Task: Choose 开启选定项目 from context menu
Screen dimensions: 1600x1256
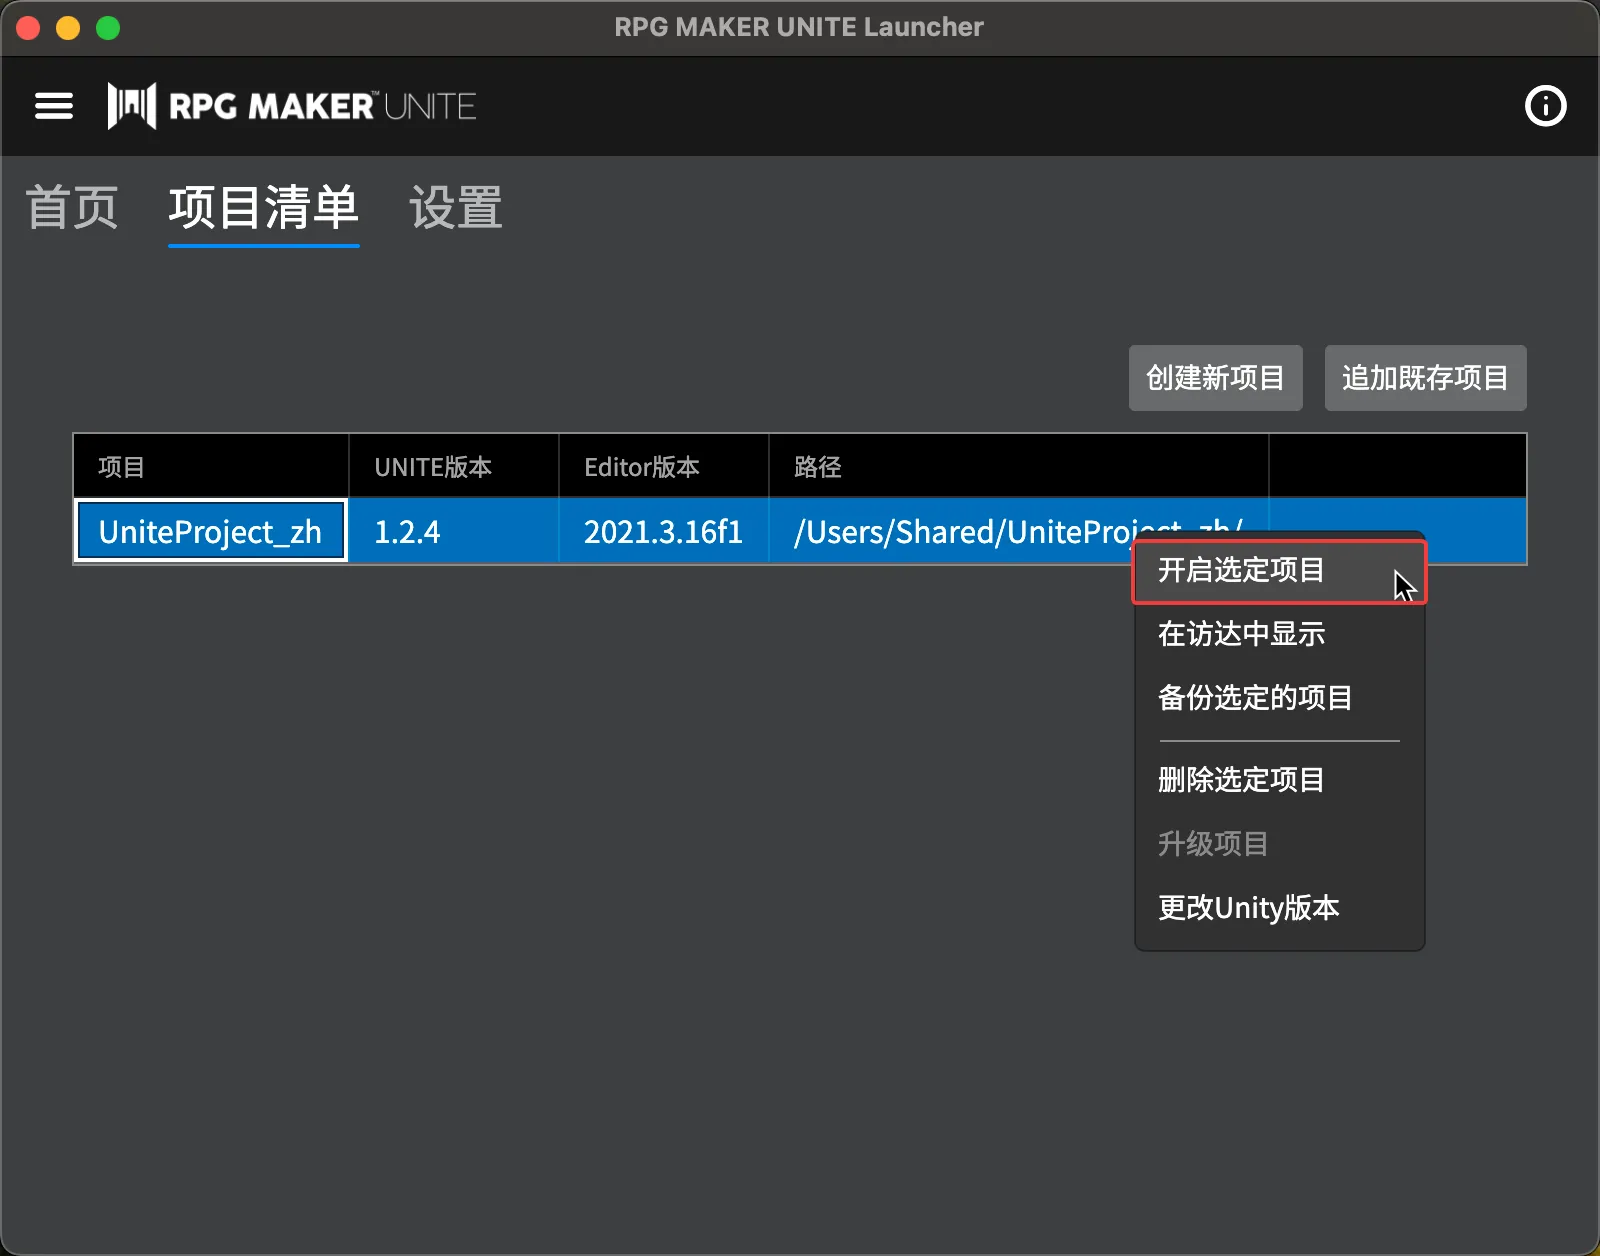Action: [1279, 571]
